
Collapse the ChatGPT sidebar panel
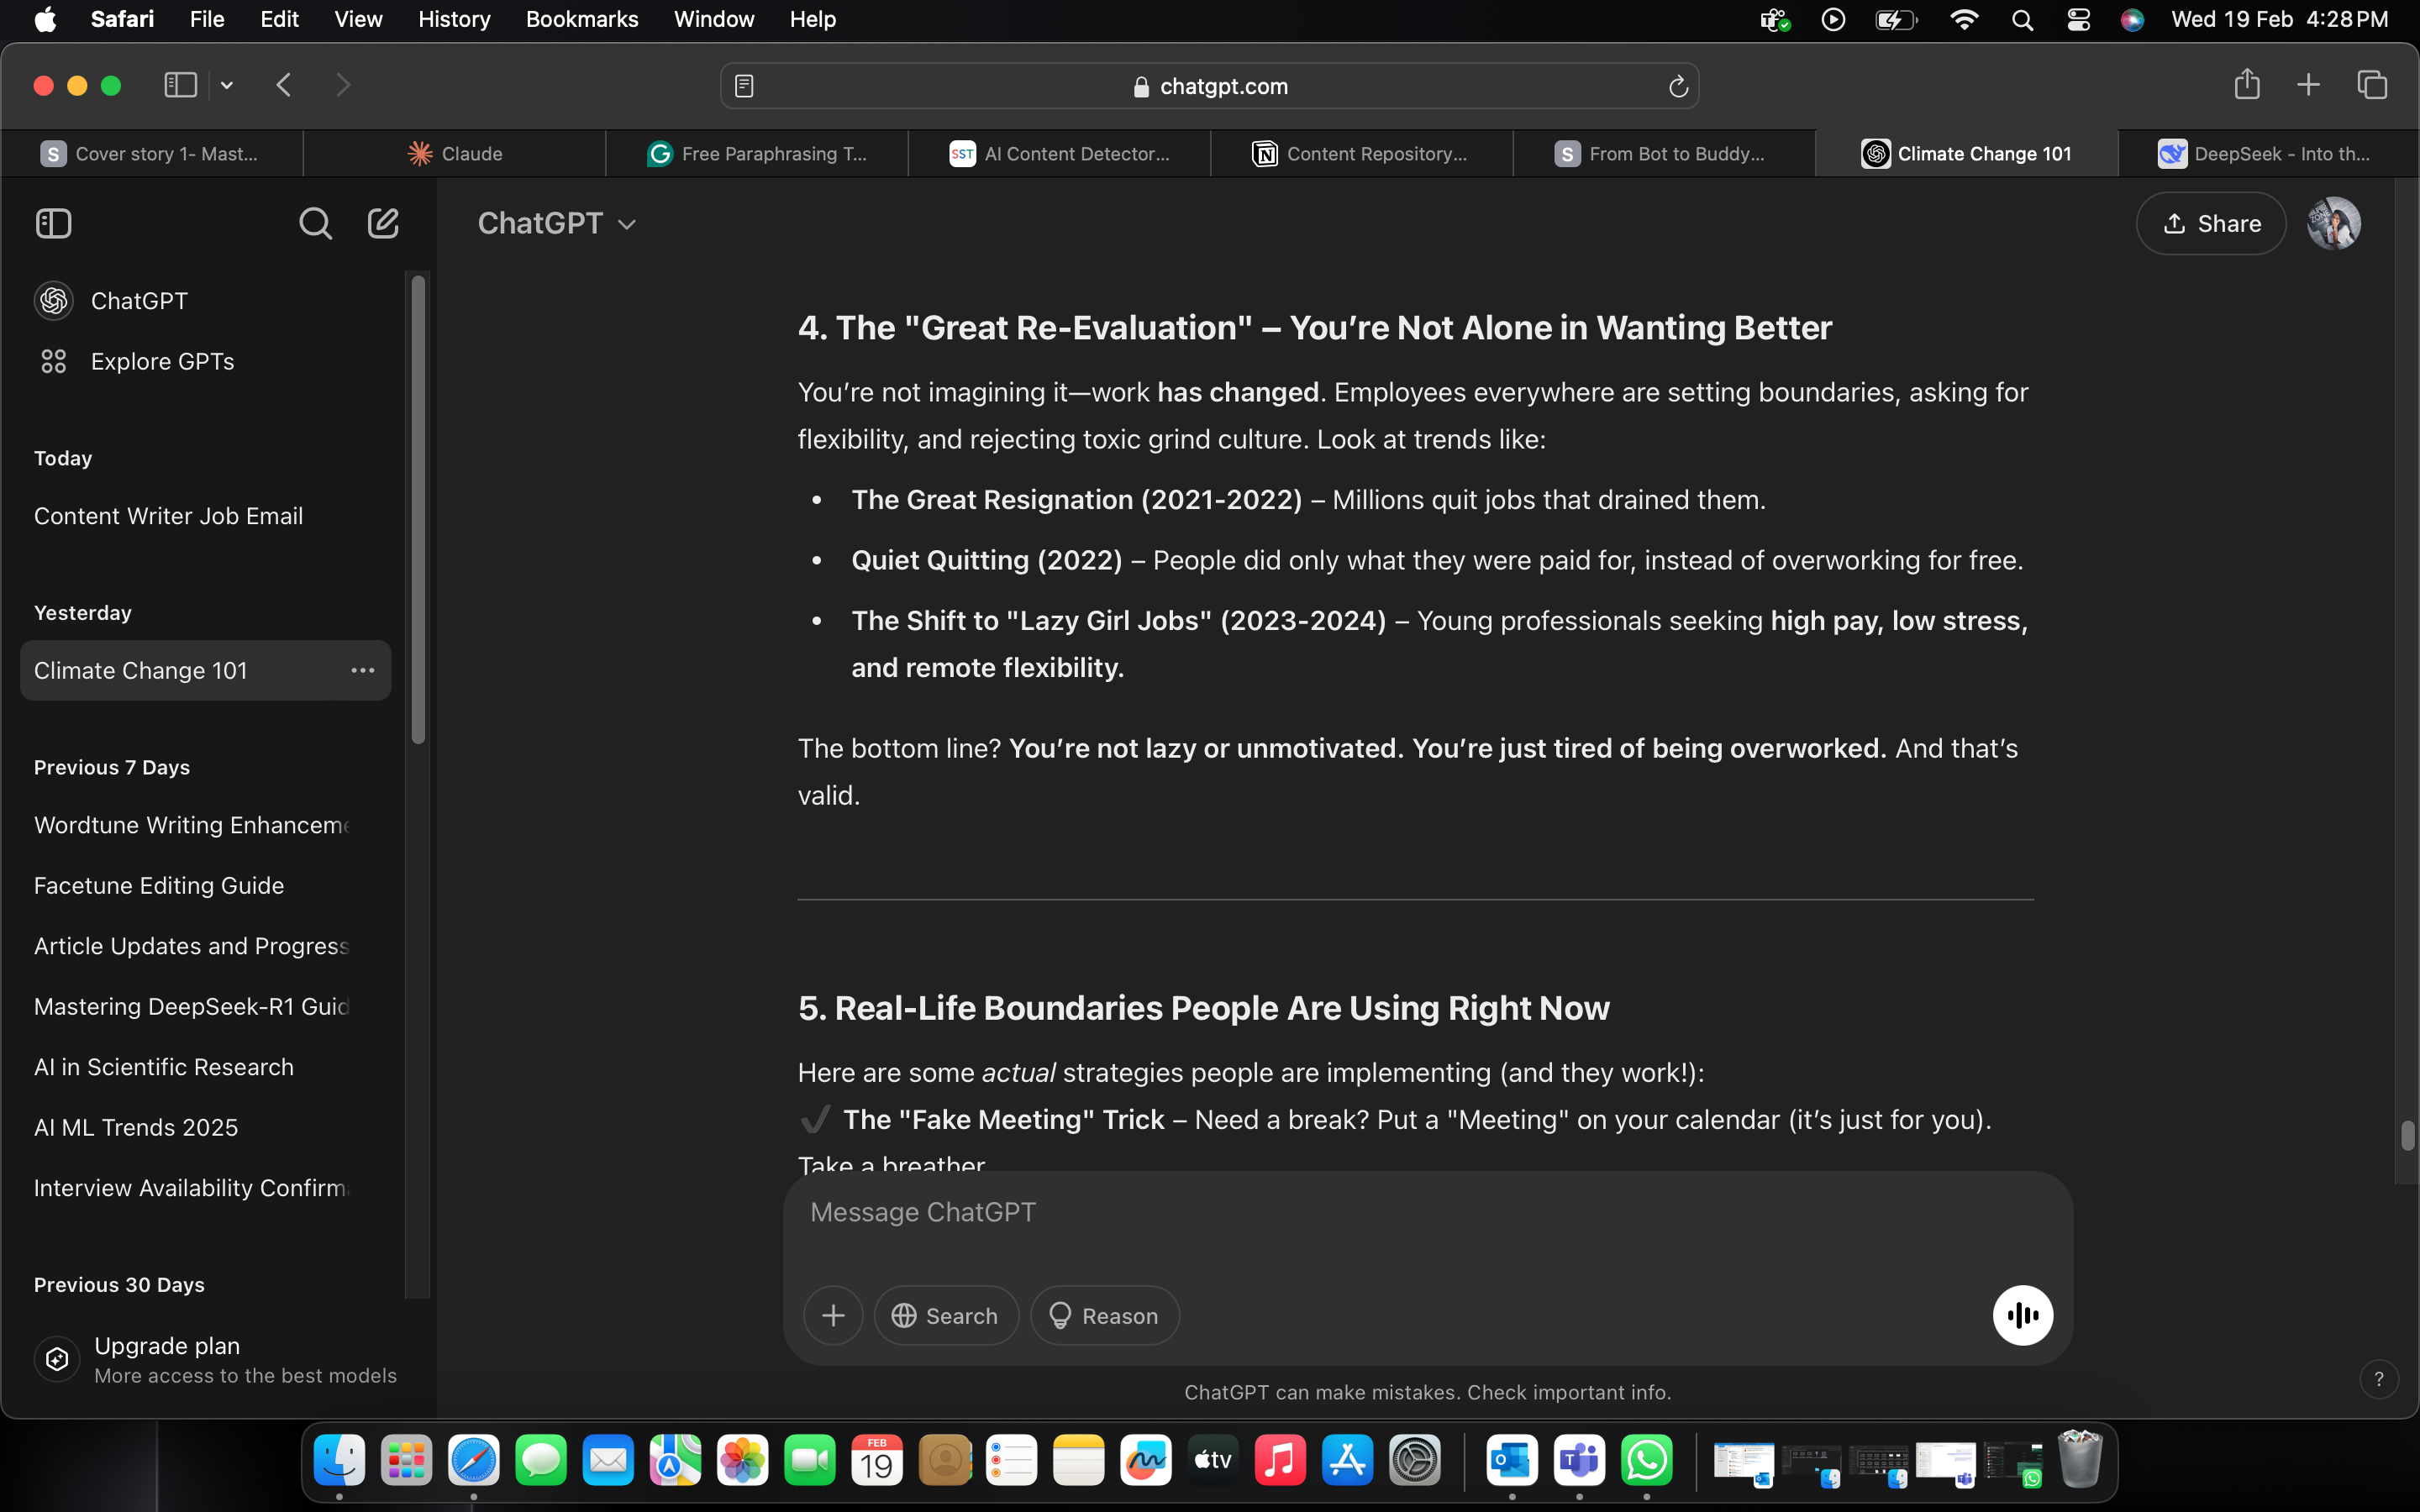coord(53,223)
